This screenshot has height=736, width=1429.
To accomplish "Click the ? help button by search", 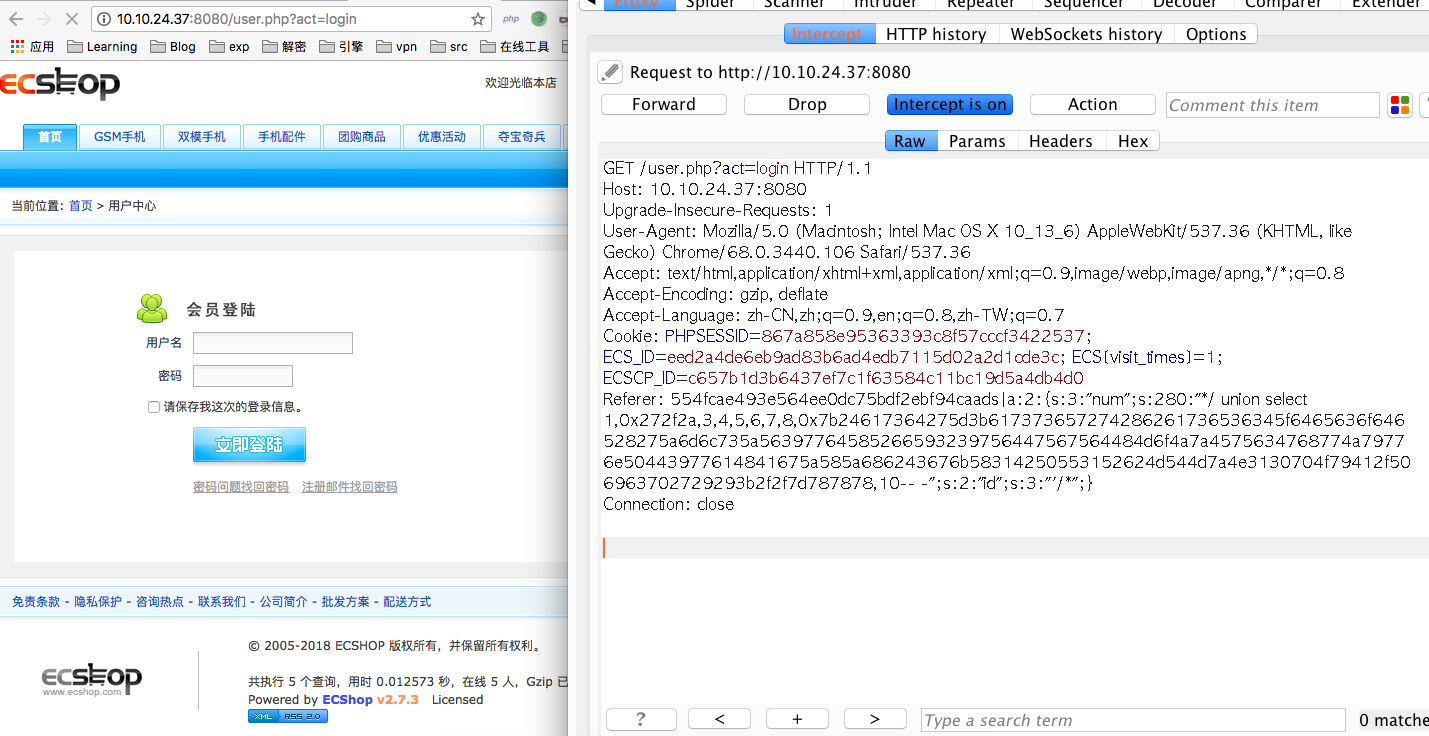I will [x=641, y=719].
